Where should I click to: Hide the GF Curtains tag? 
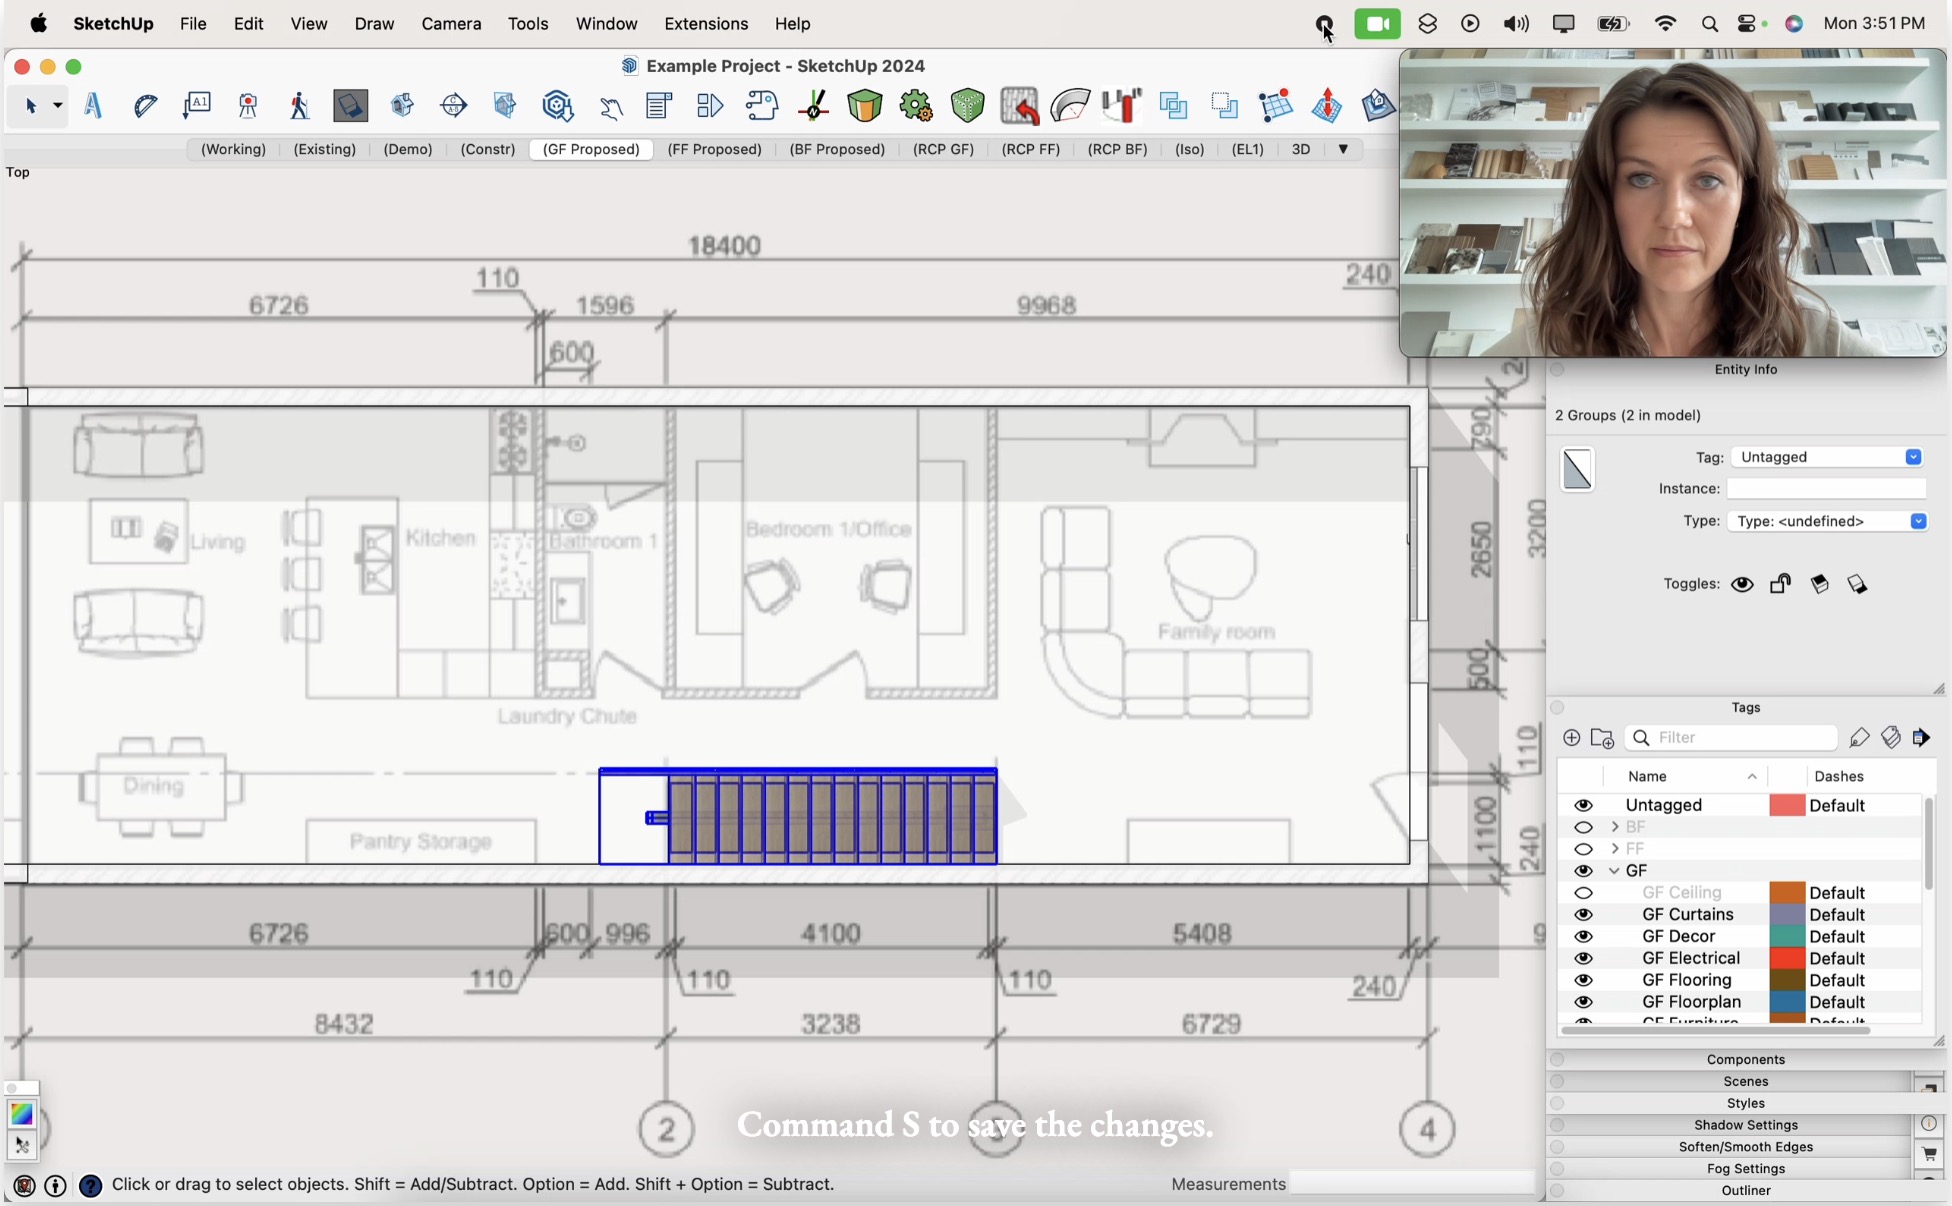tap(1585, 915)
